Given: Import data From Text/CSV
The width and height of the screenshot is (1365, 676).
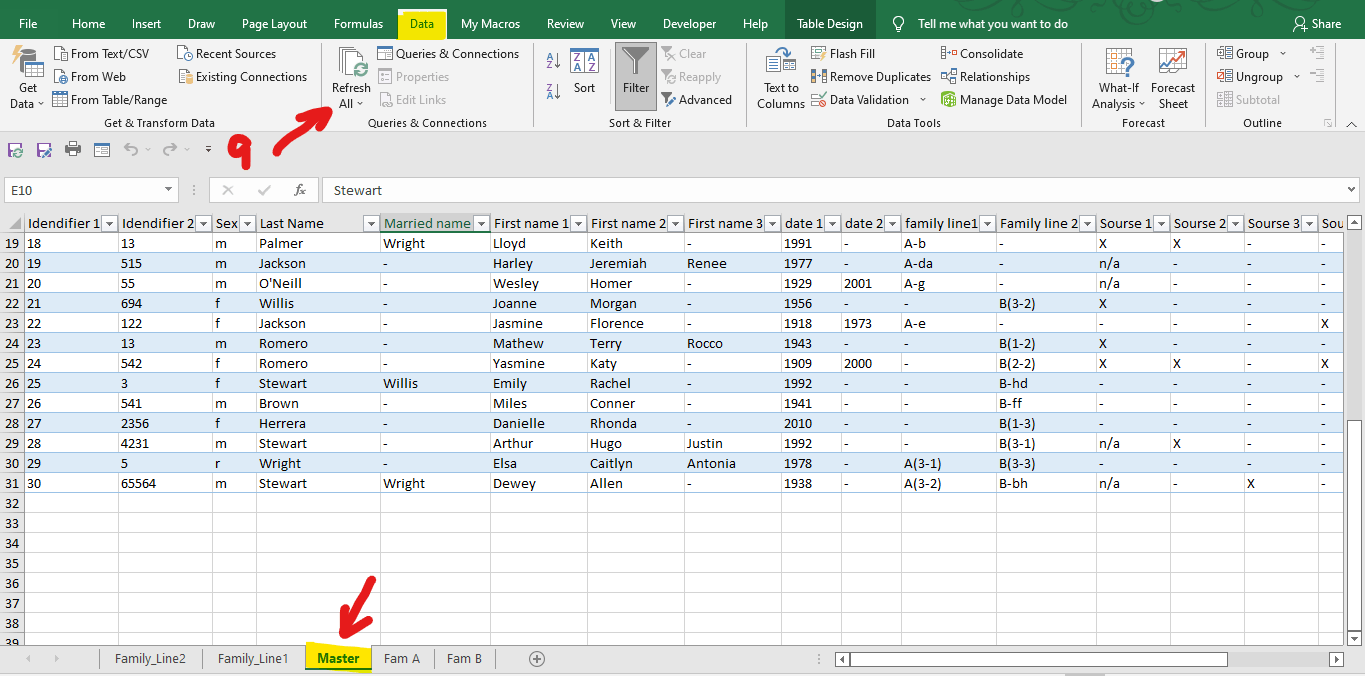Looking at the screenshot, I should [100, 54].
